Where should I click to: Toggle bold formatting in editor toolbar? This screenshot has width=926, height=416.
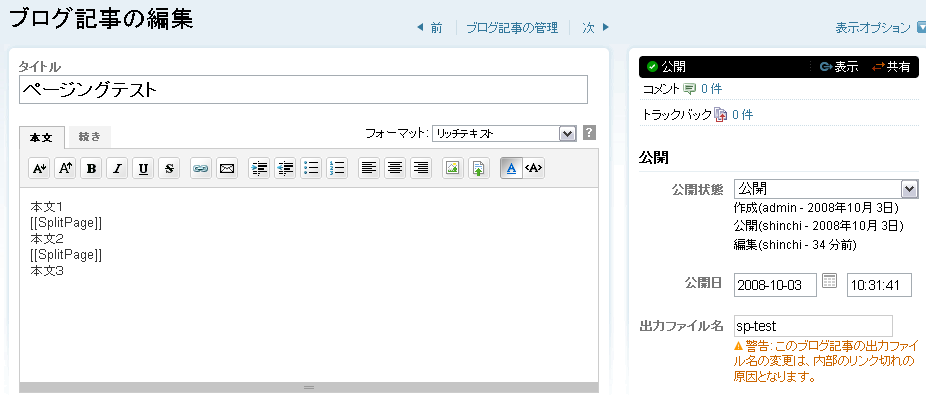click(91, 168)
